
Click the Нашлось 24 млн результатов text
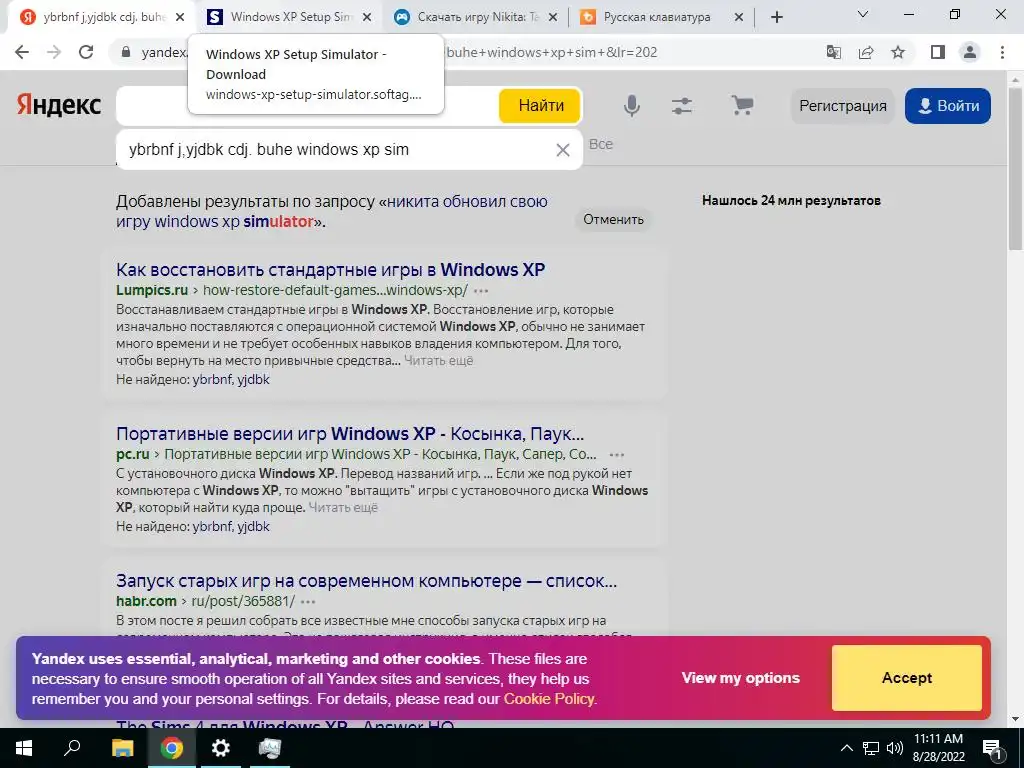[x=792, y=200]
